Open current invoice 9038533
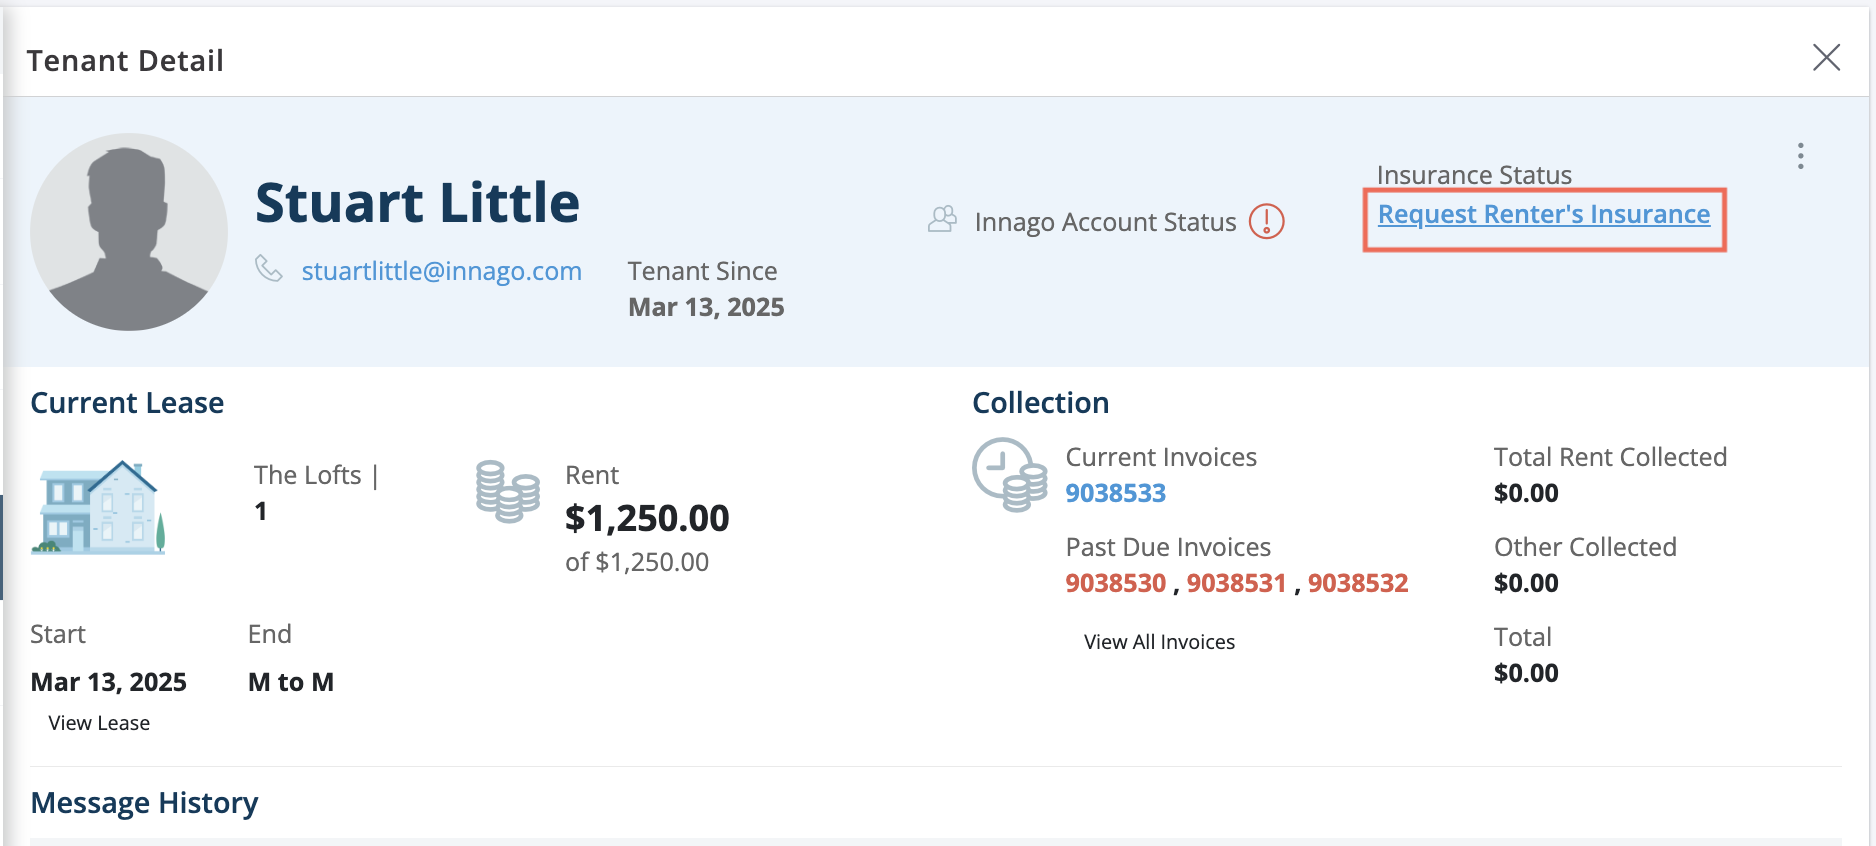The width and height of the screenshot is (1876, 846). [x=1115, y=493]
